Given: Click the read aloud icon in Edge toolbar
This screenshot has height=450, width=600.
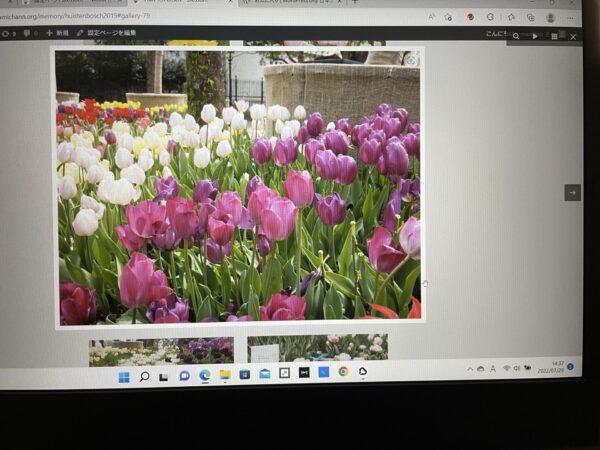Looking at the screenshot, I should point(432,16).
